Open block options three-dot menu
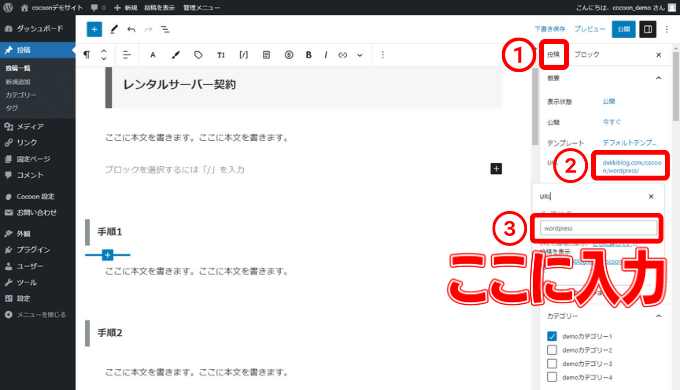680x390 pixels. coord(382,55)
